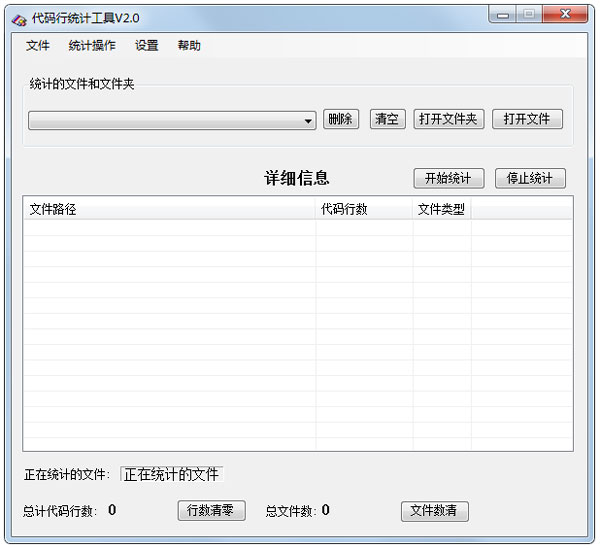The height and width of the screenshot is (548, 600).
Task: Click the 清空 button
Action: click(x=387, y=120)
